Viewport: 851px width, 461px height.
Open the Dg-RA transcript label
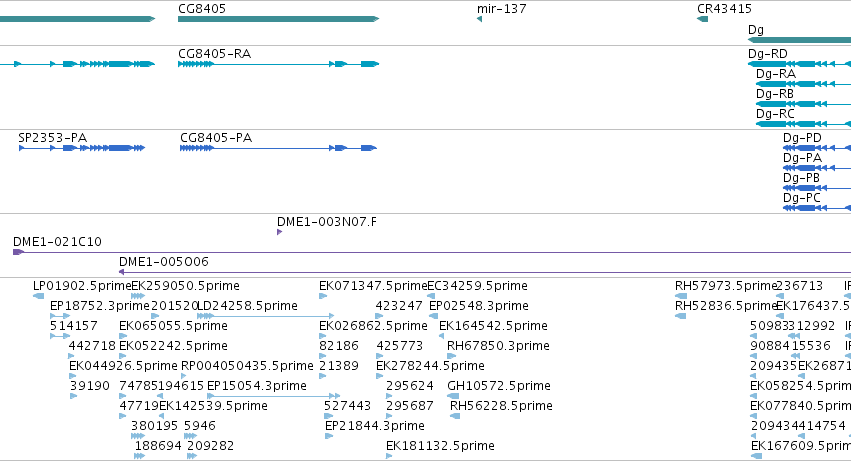point(776,74)
